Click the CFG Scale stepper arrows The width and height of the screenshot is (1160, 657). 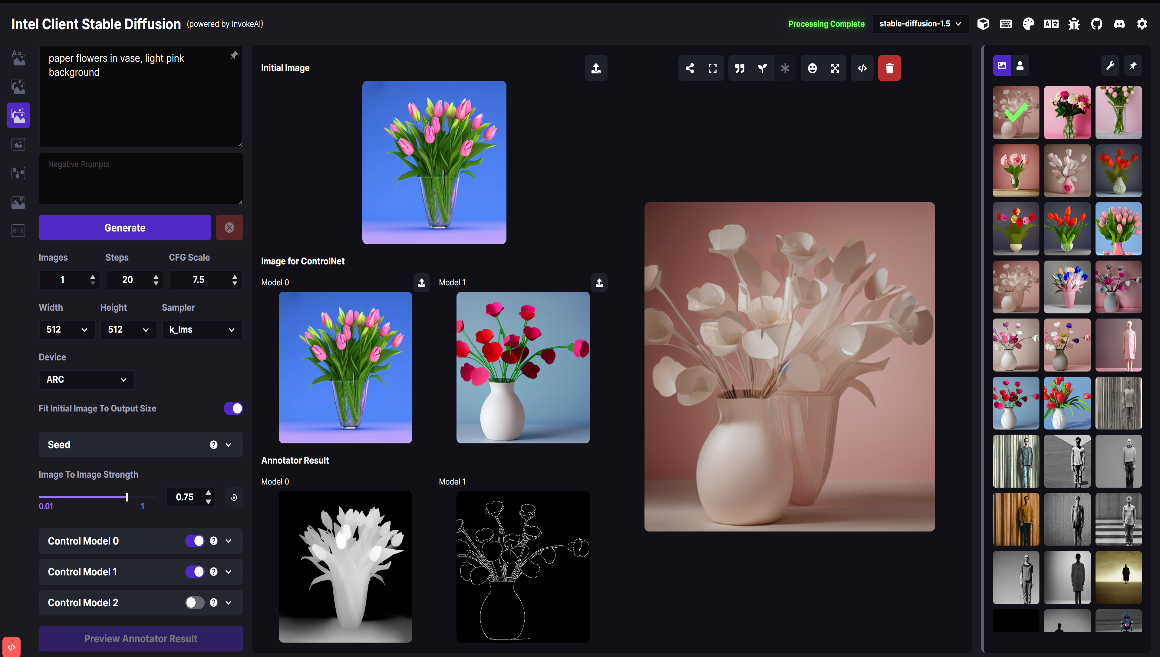(x=235, y=280)
